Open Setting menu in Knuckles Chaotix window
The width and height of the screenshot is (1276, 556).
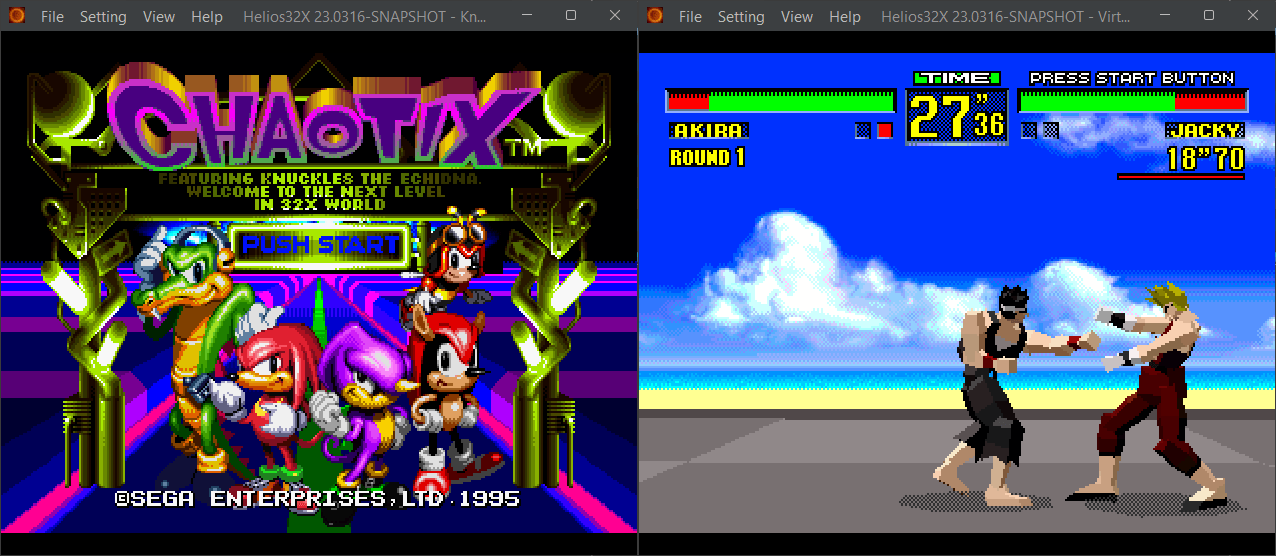tap(103, 17)
